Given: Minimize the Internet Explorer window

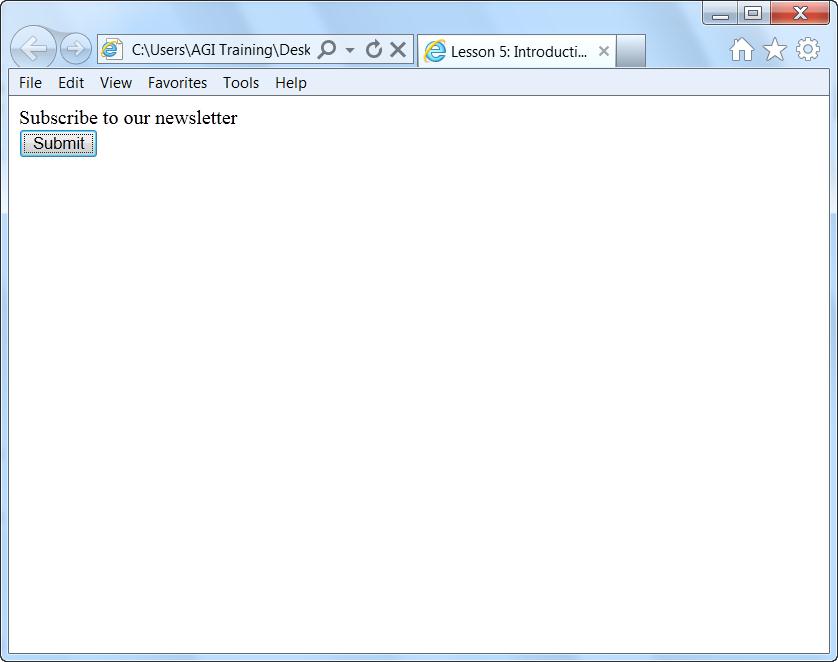Looking at the screenshot, I should point(720,13).
